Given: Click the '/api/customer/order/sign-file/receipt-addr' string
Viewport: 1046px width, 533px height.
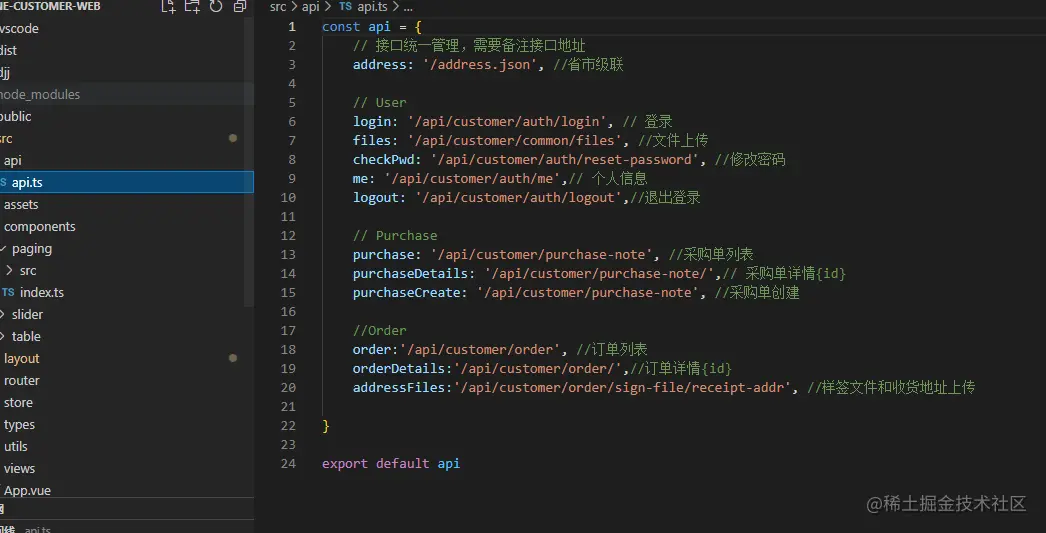Looking at the screenshot, I should point(622,388).
